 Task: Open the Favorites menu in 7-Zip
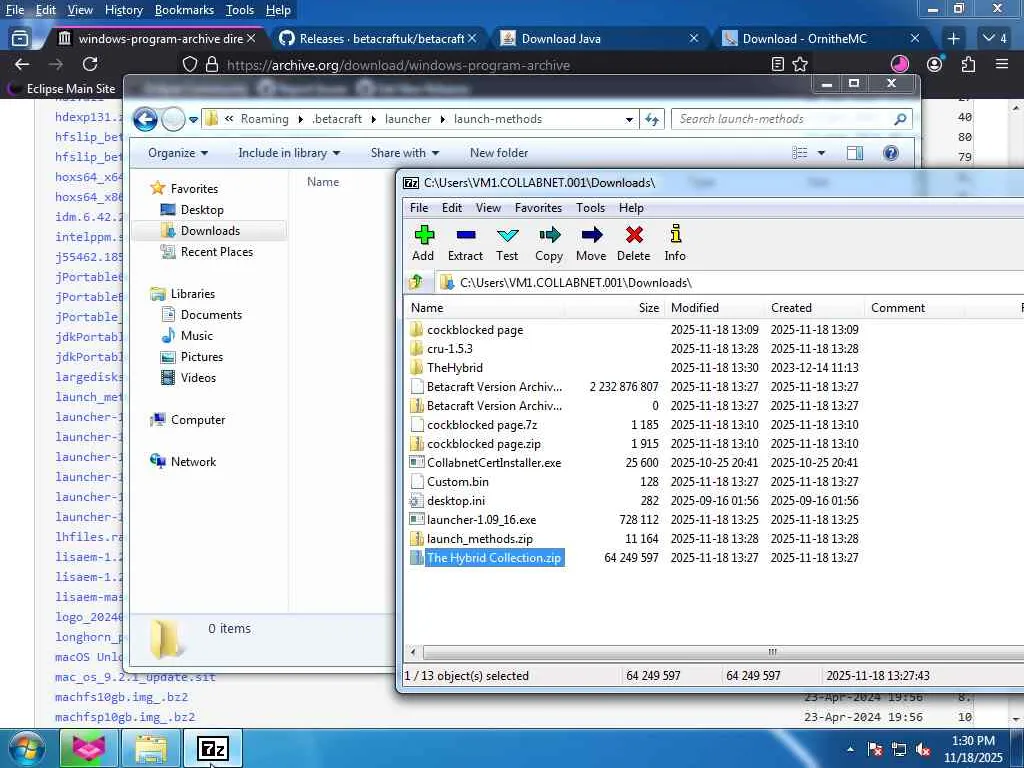pos(538,208)
